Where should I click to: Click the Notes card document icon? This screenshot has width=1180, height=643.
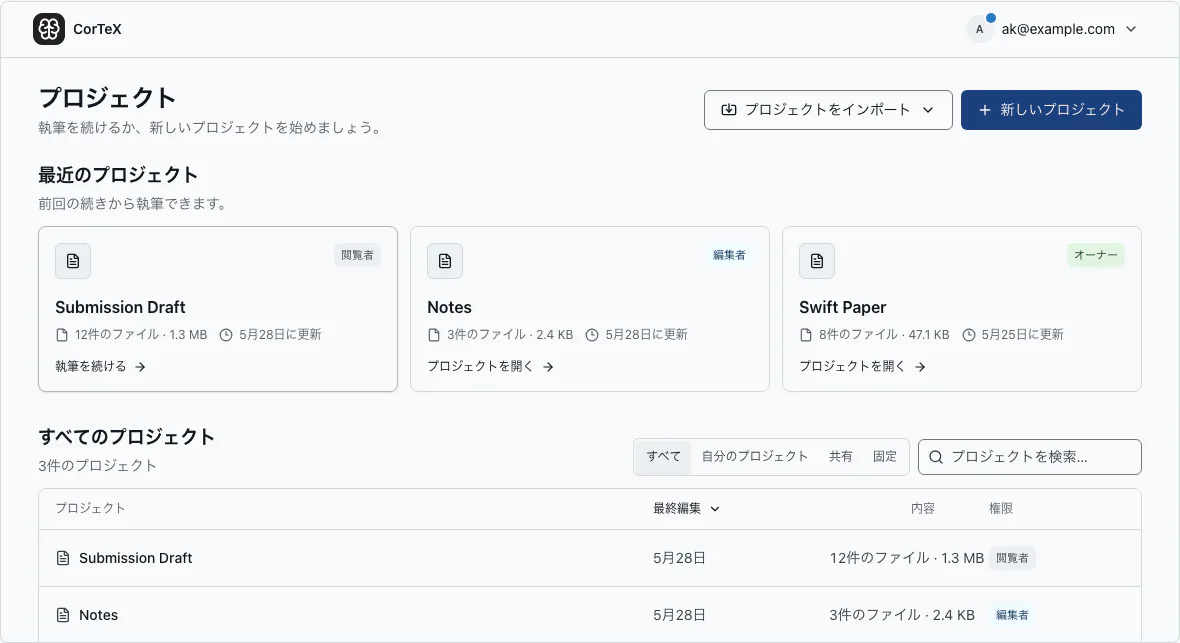(x=445, y=261)
